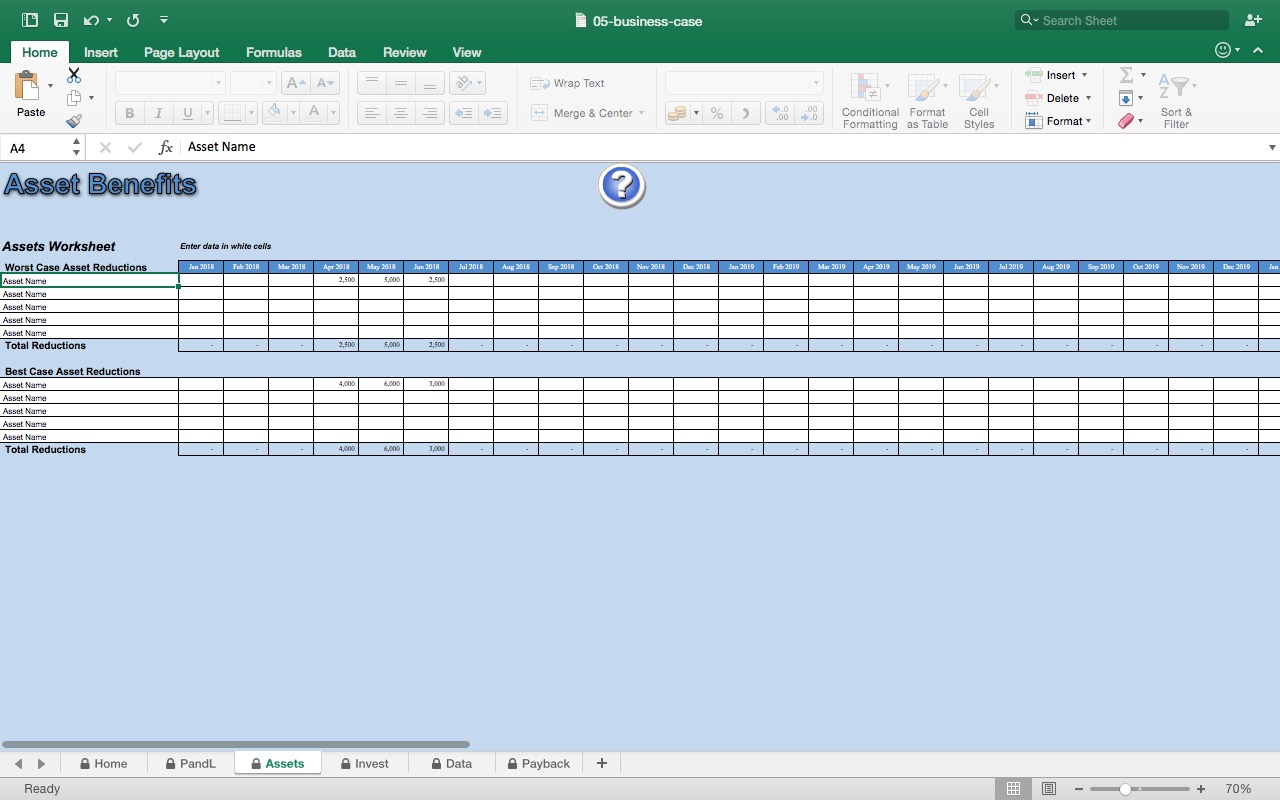The height and width of the screenshot is (800, 1280).
Task: Toggle Bold formatting
Action: point(129,113)
